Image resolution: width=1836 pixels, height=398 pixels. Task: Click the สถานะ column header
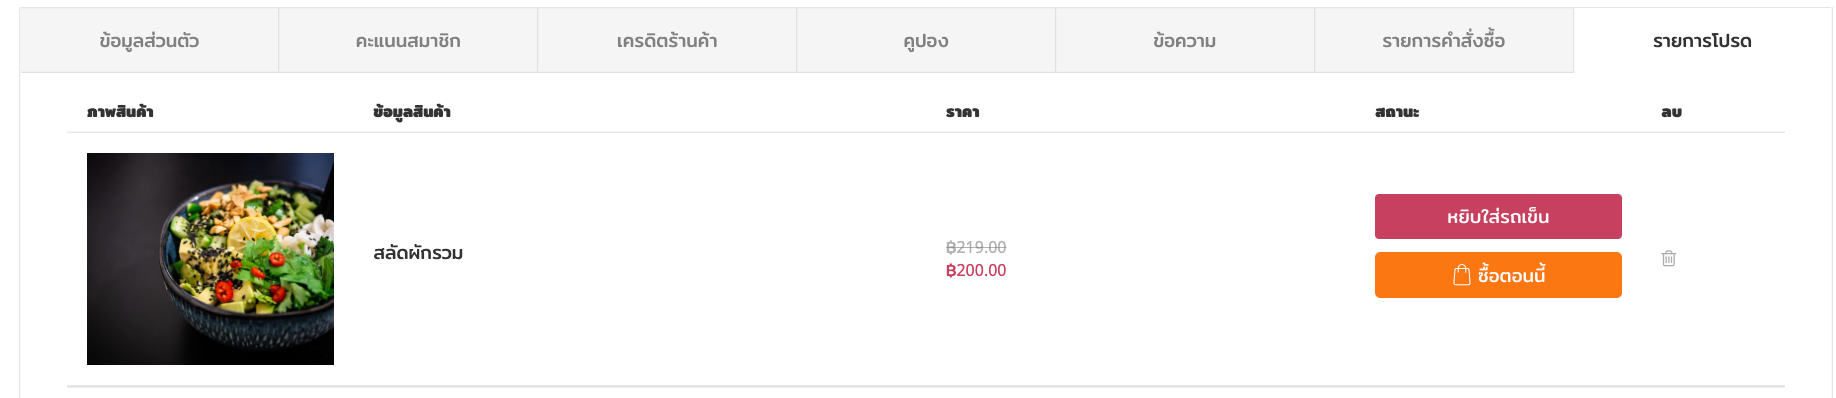tap(1397, 112)
